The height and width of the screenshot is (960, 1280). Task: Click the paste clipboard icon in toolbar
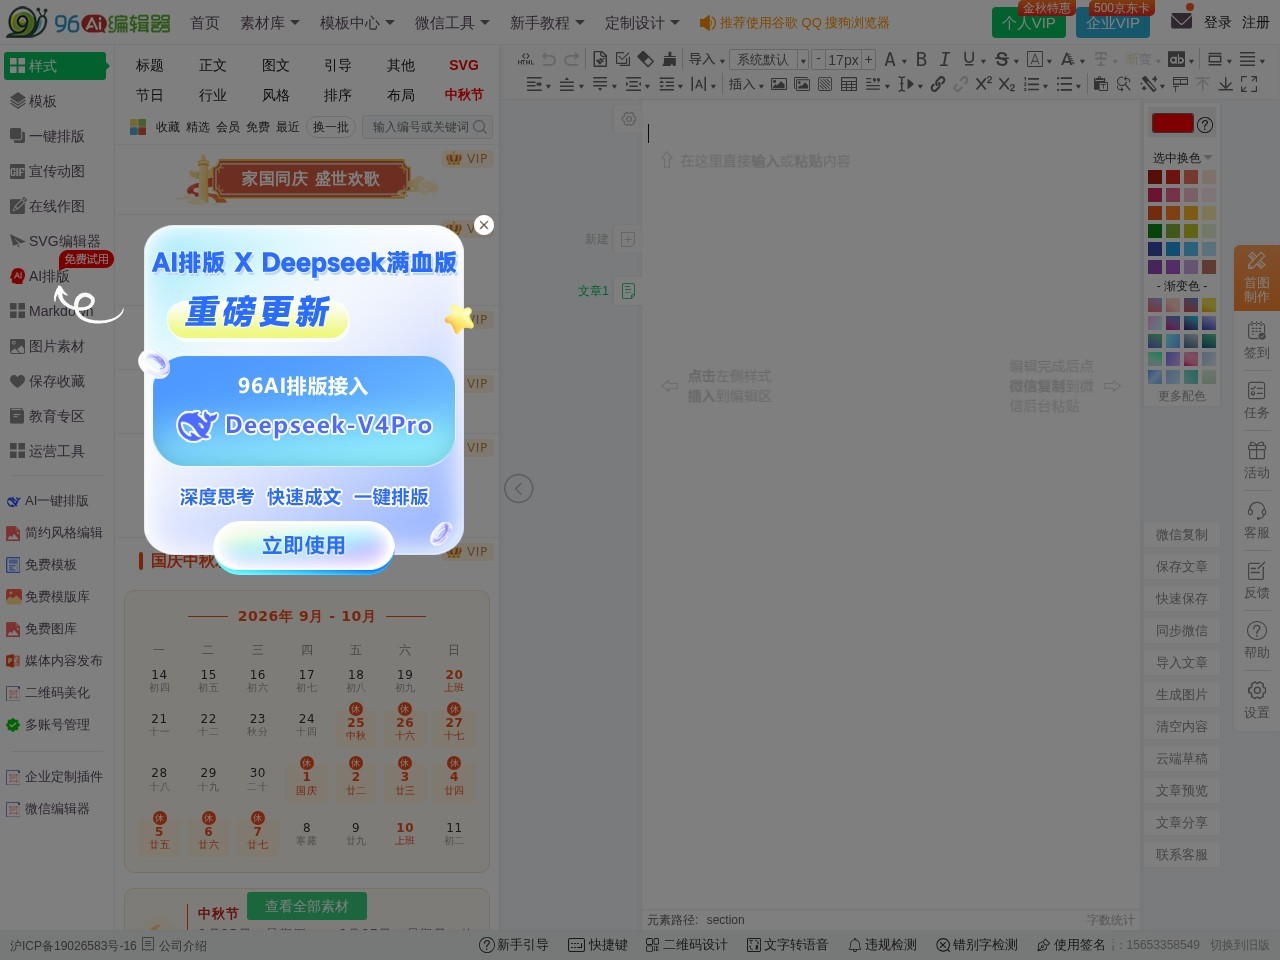(x=1101, y=84)
